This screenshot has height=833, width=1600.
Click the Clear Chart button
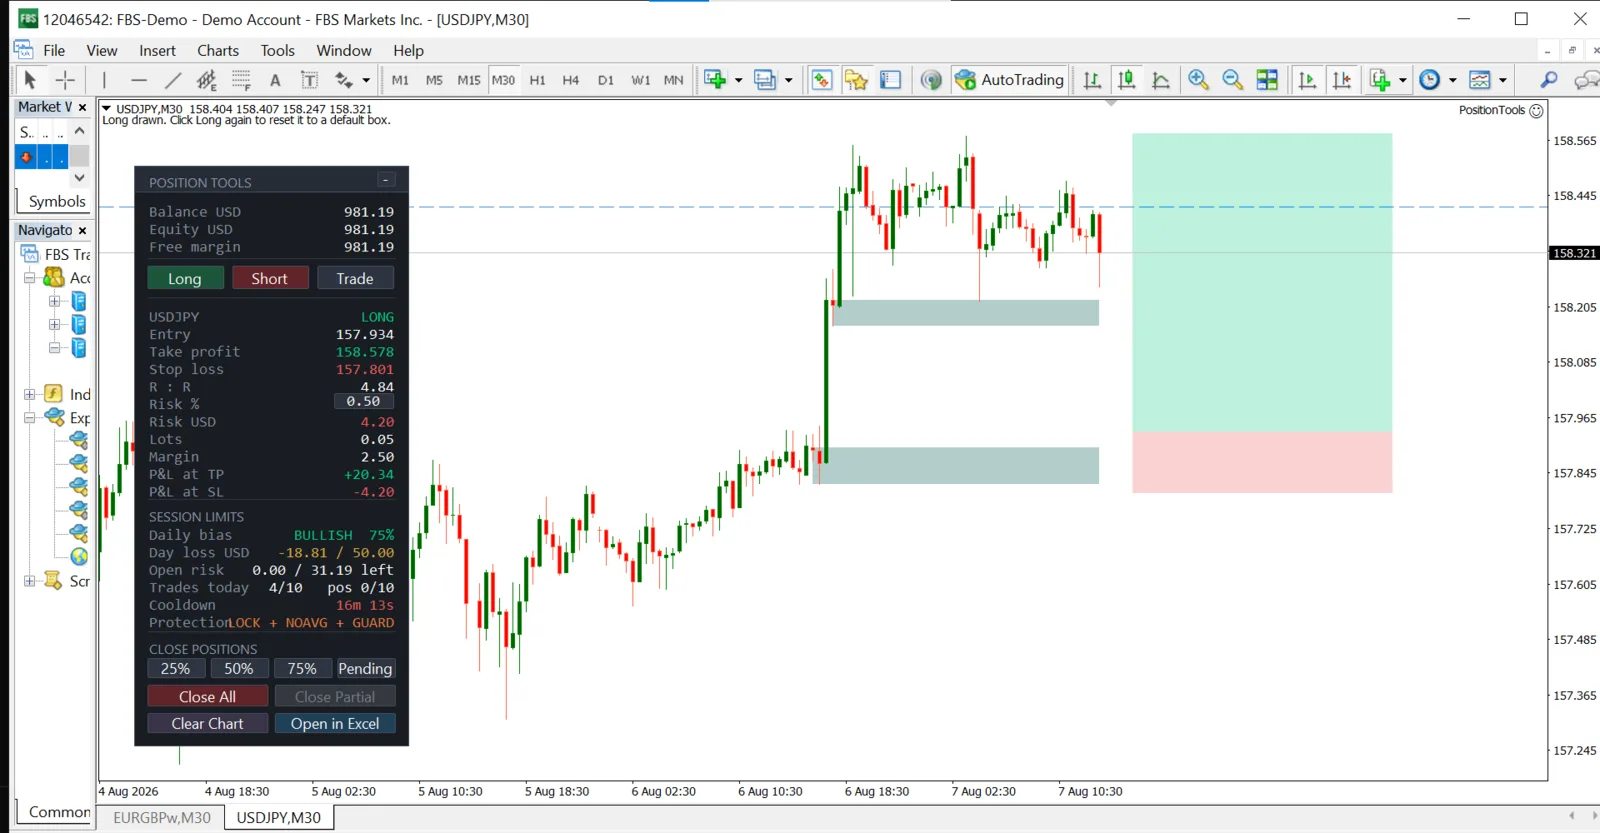(208, 723)
